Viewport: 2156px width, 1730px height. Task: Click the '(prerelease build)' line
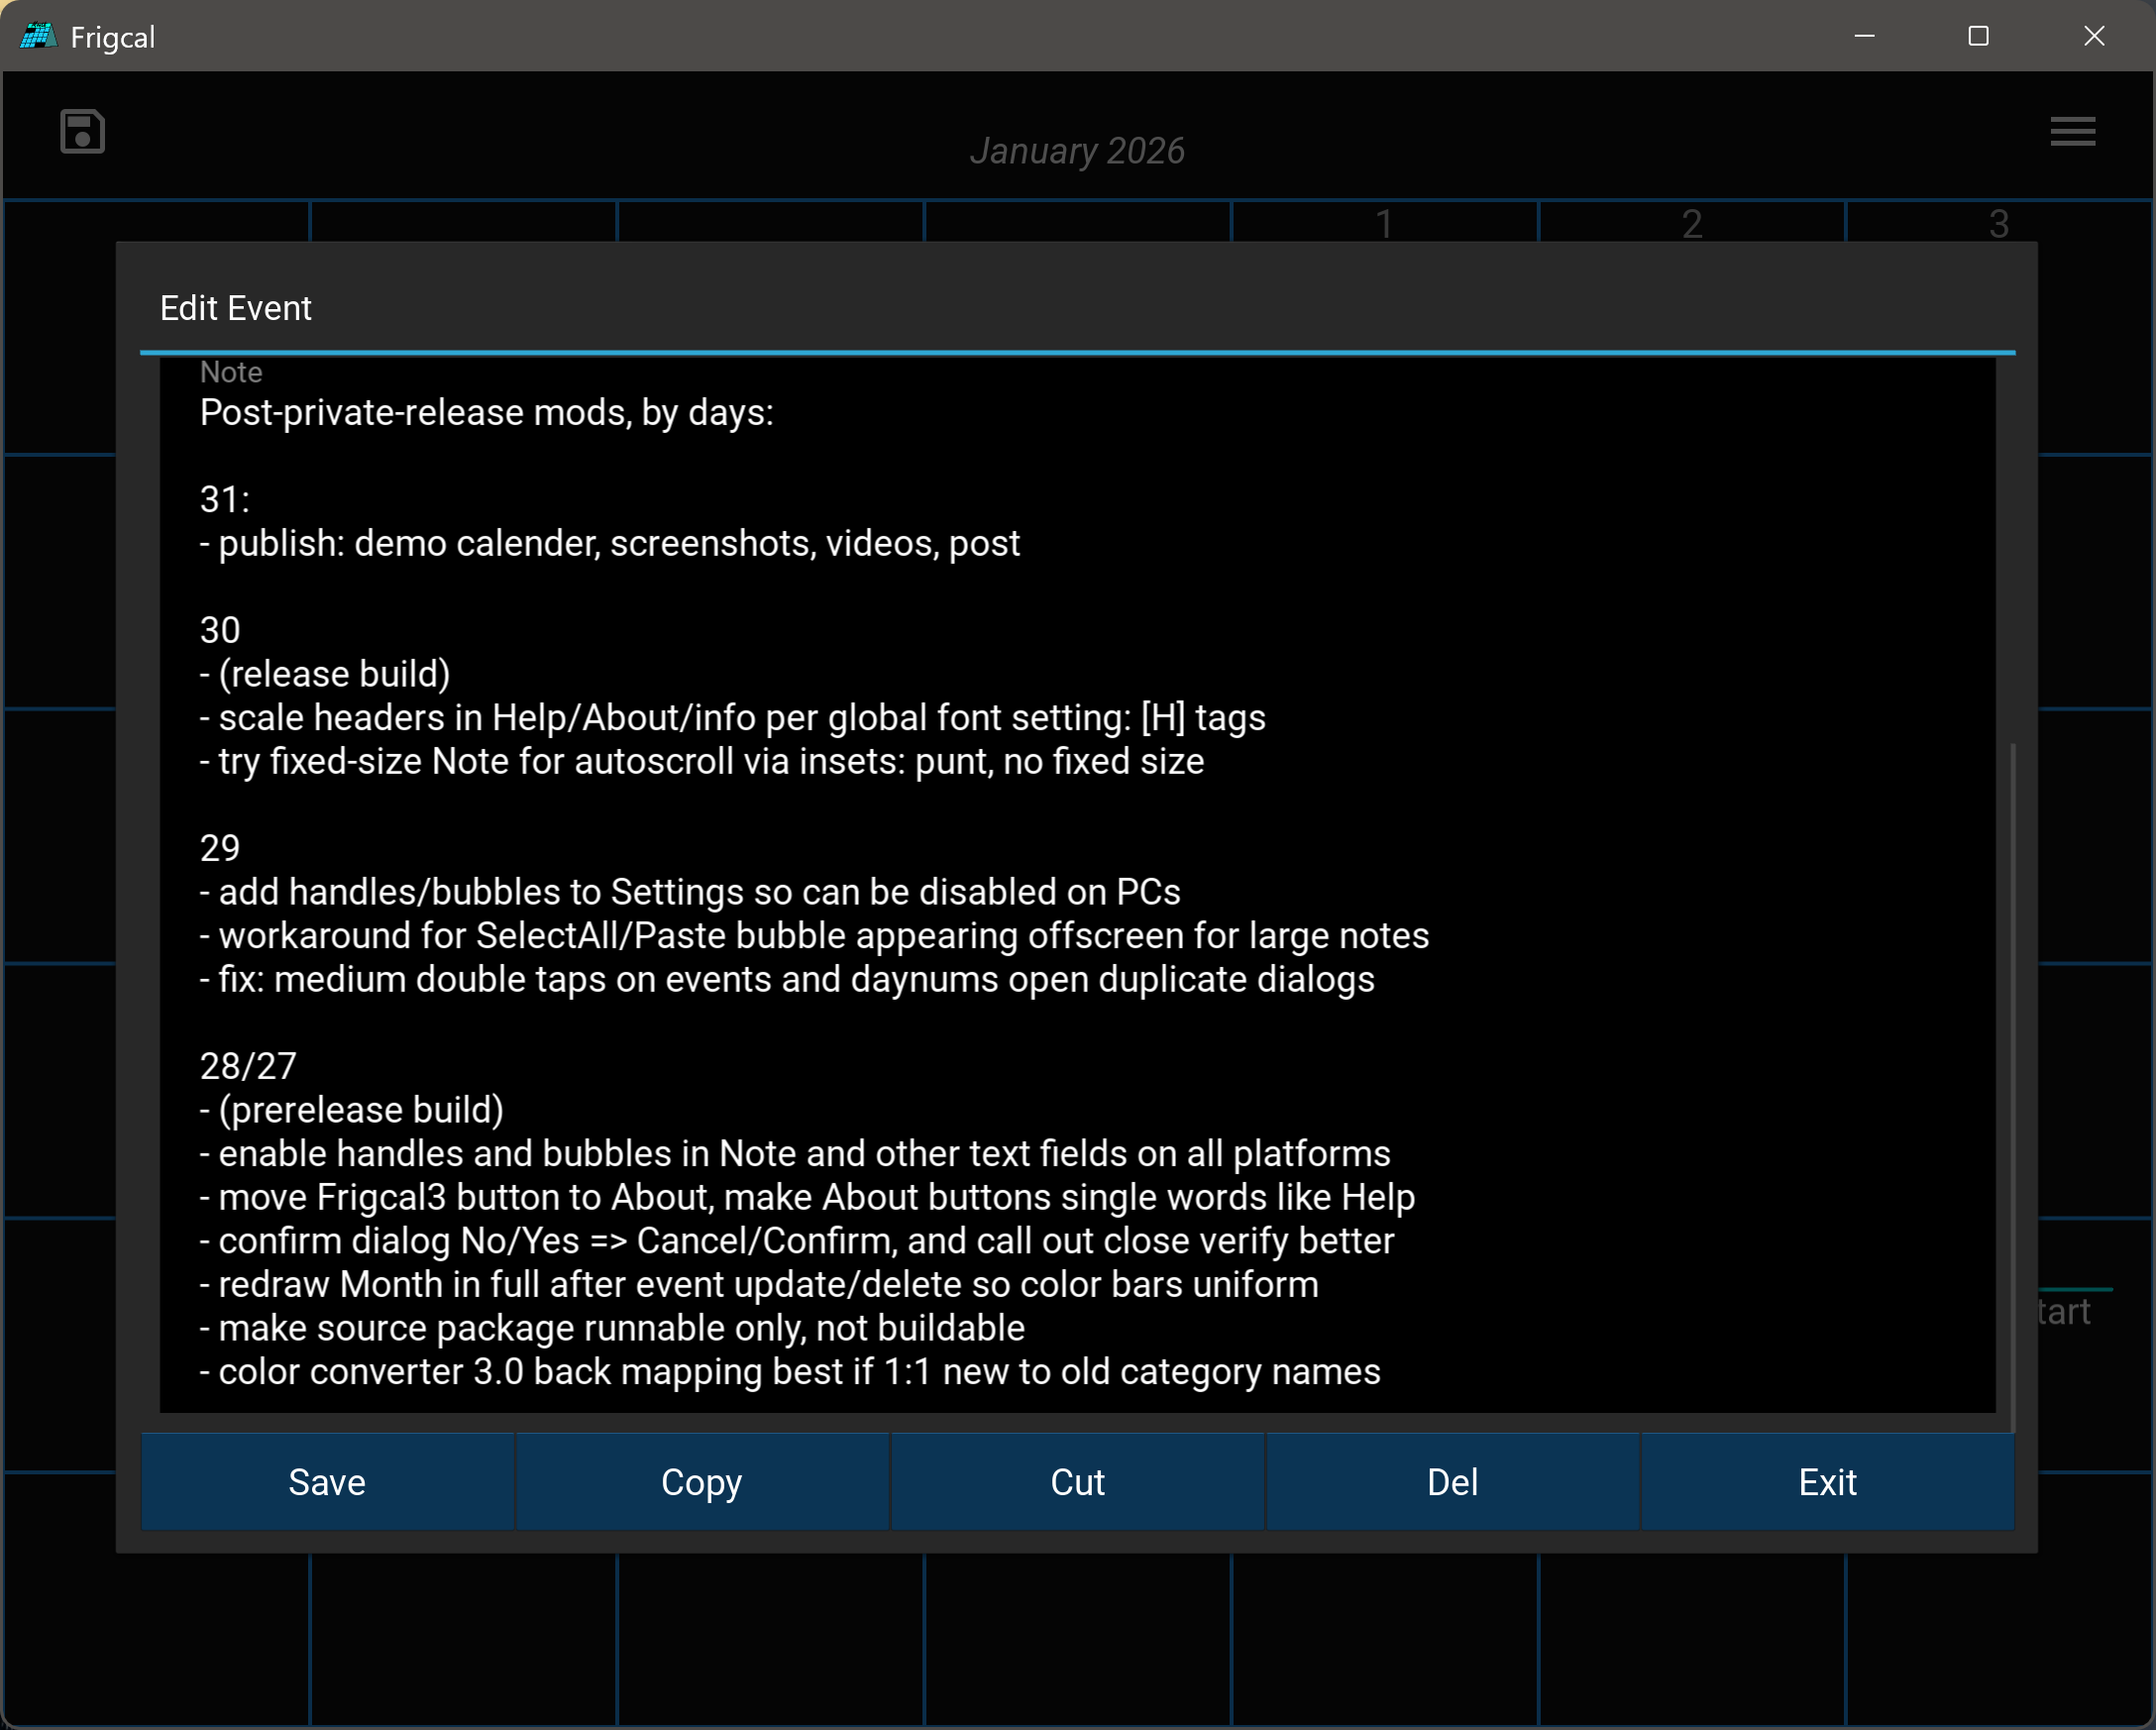(352, 1110)
